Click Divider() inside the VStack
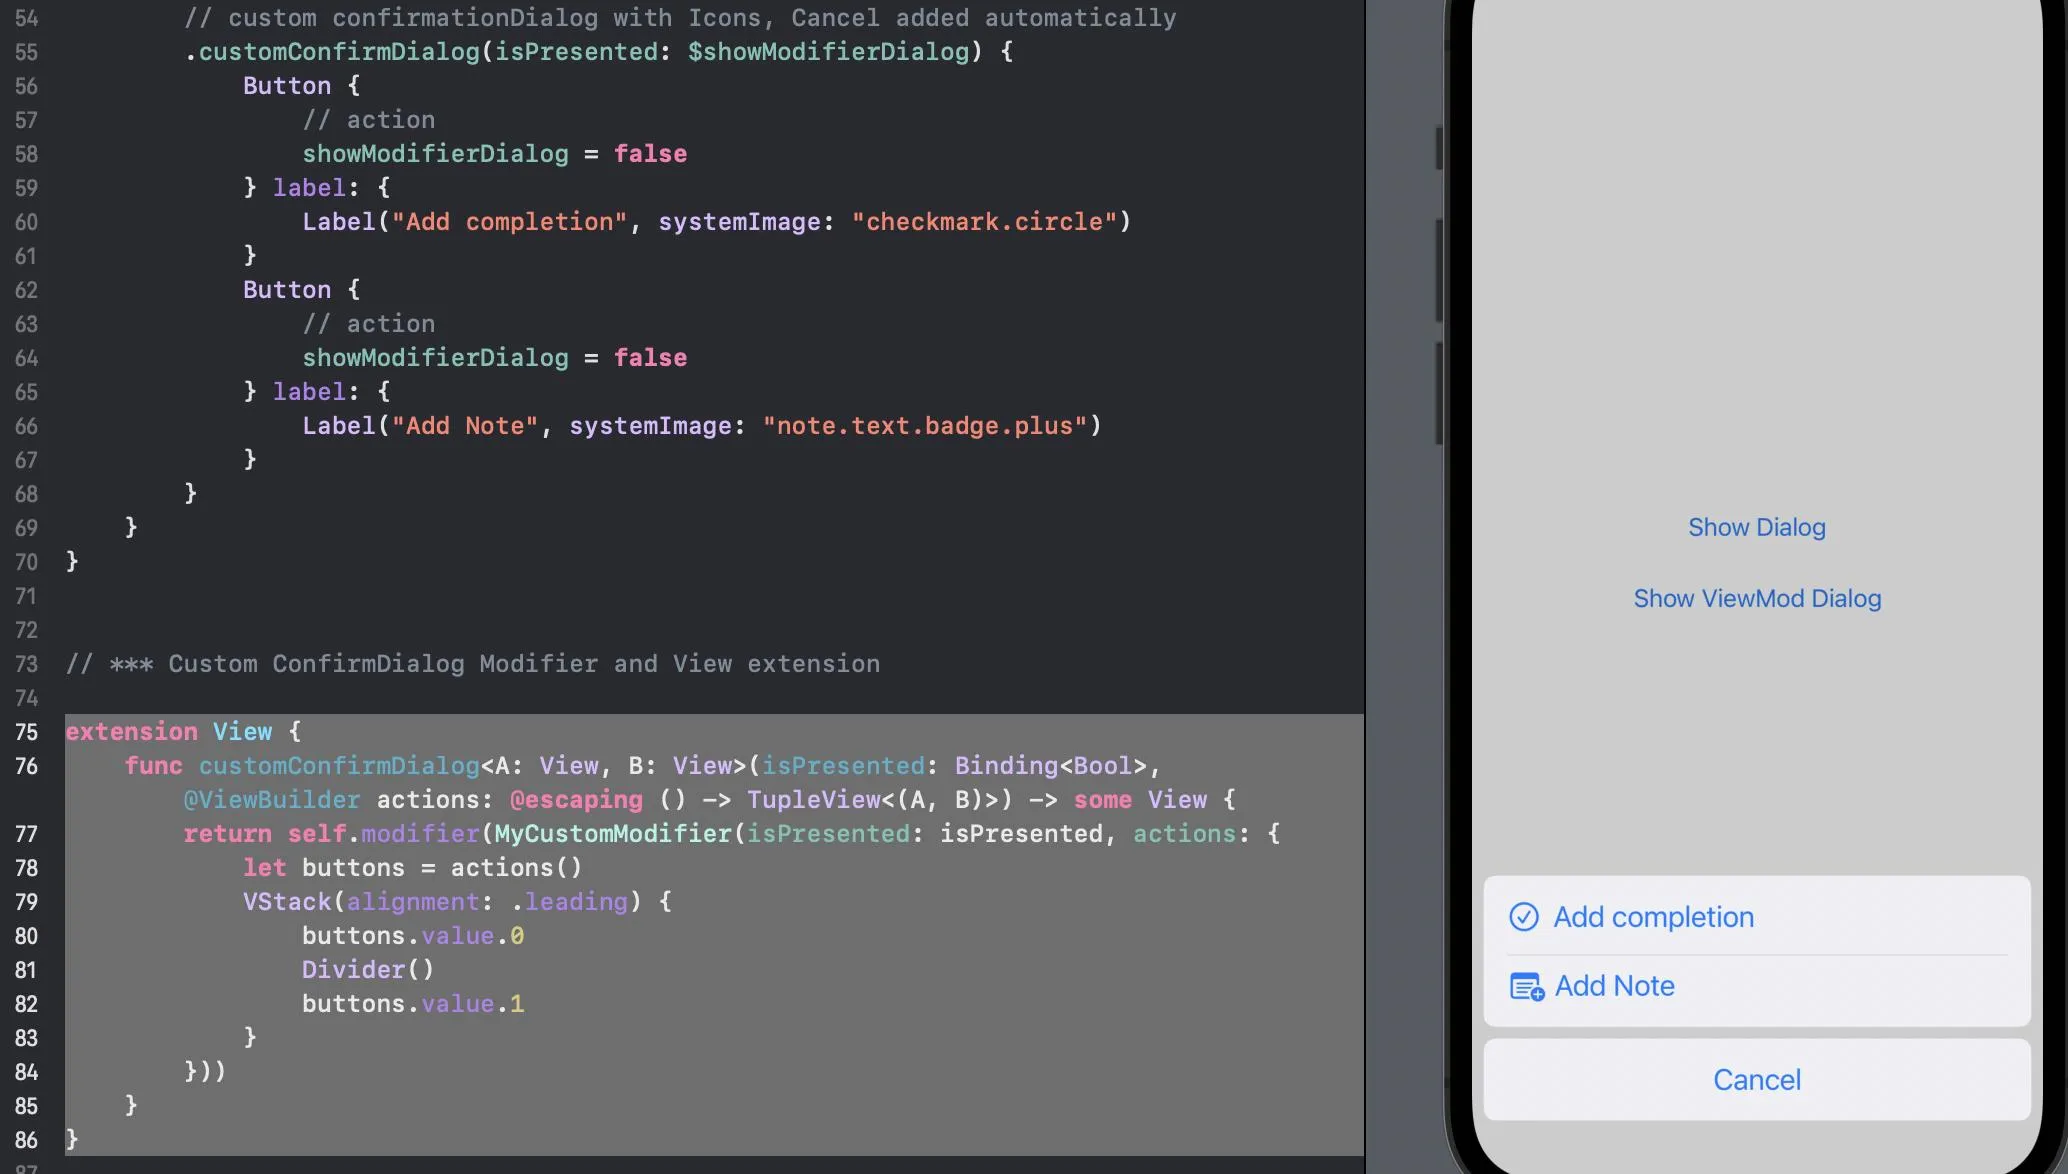The height and width of the screenshot is (1174, 2068). tap(367, 970)
